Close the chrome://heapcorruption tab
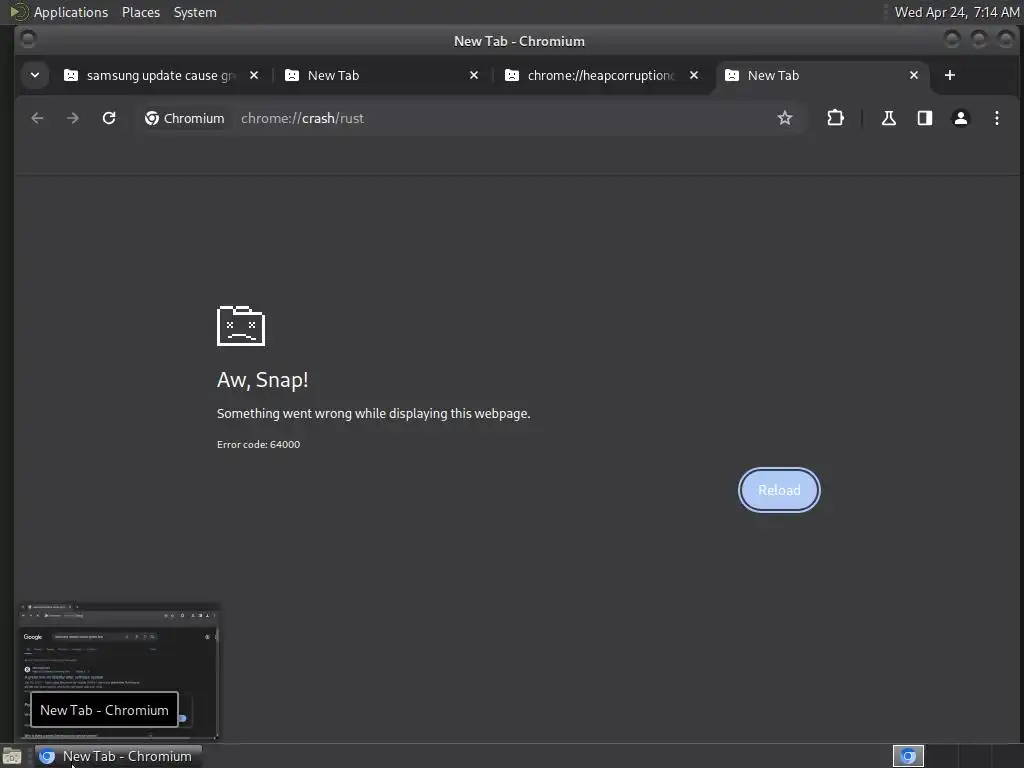This screenshot has width=1024, height=768. tap(694, 75)
